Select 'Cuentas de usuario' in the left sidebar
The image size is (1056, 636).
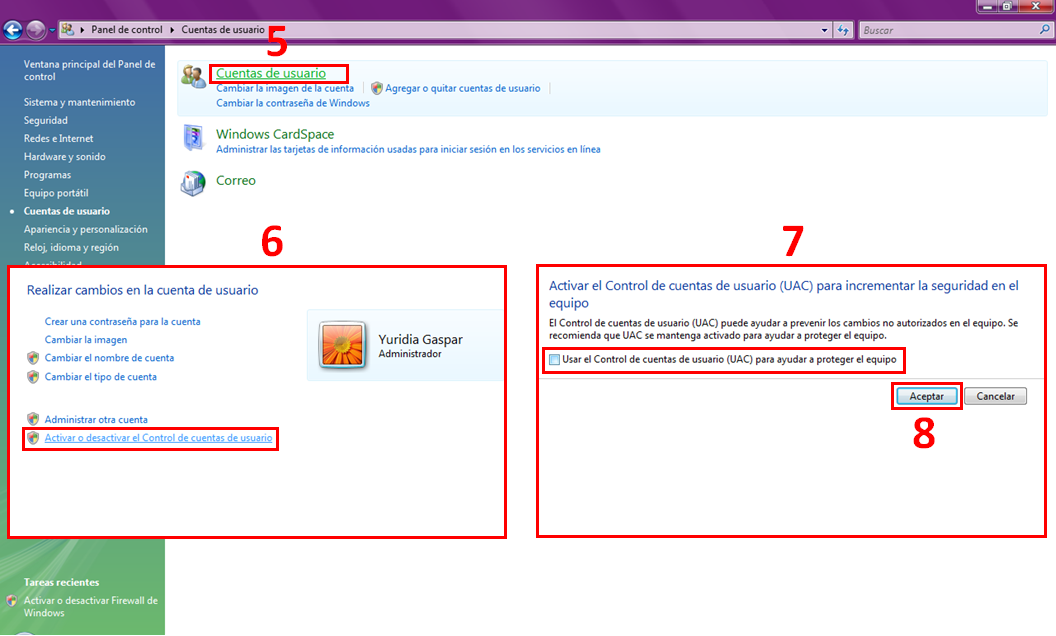coord(67,212)
